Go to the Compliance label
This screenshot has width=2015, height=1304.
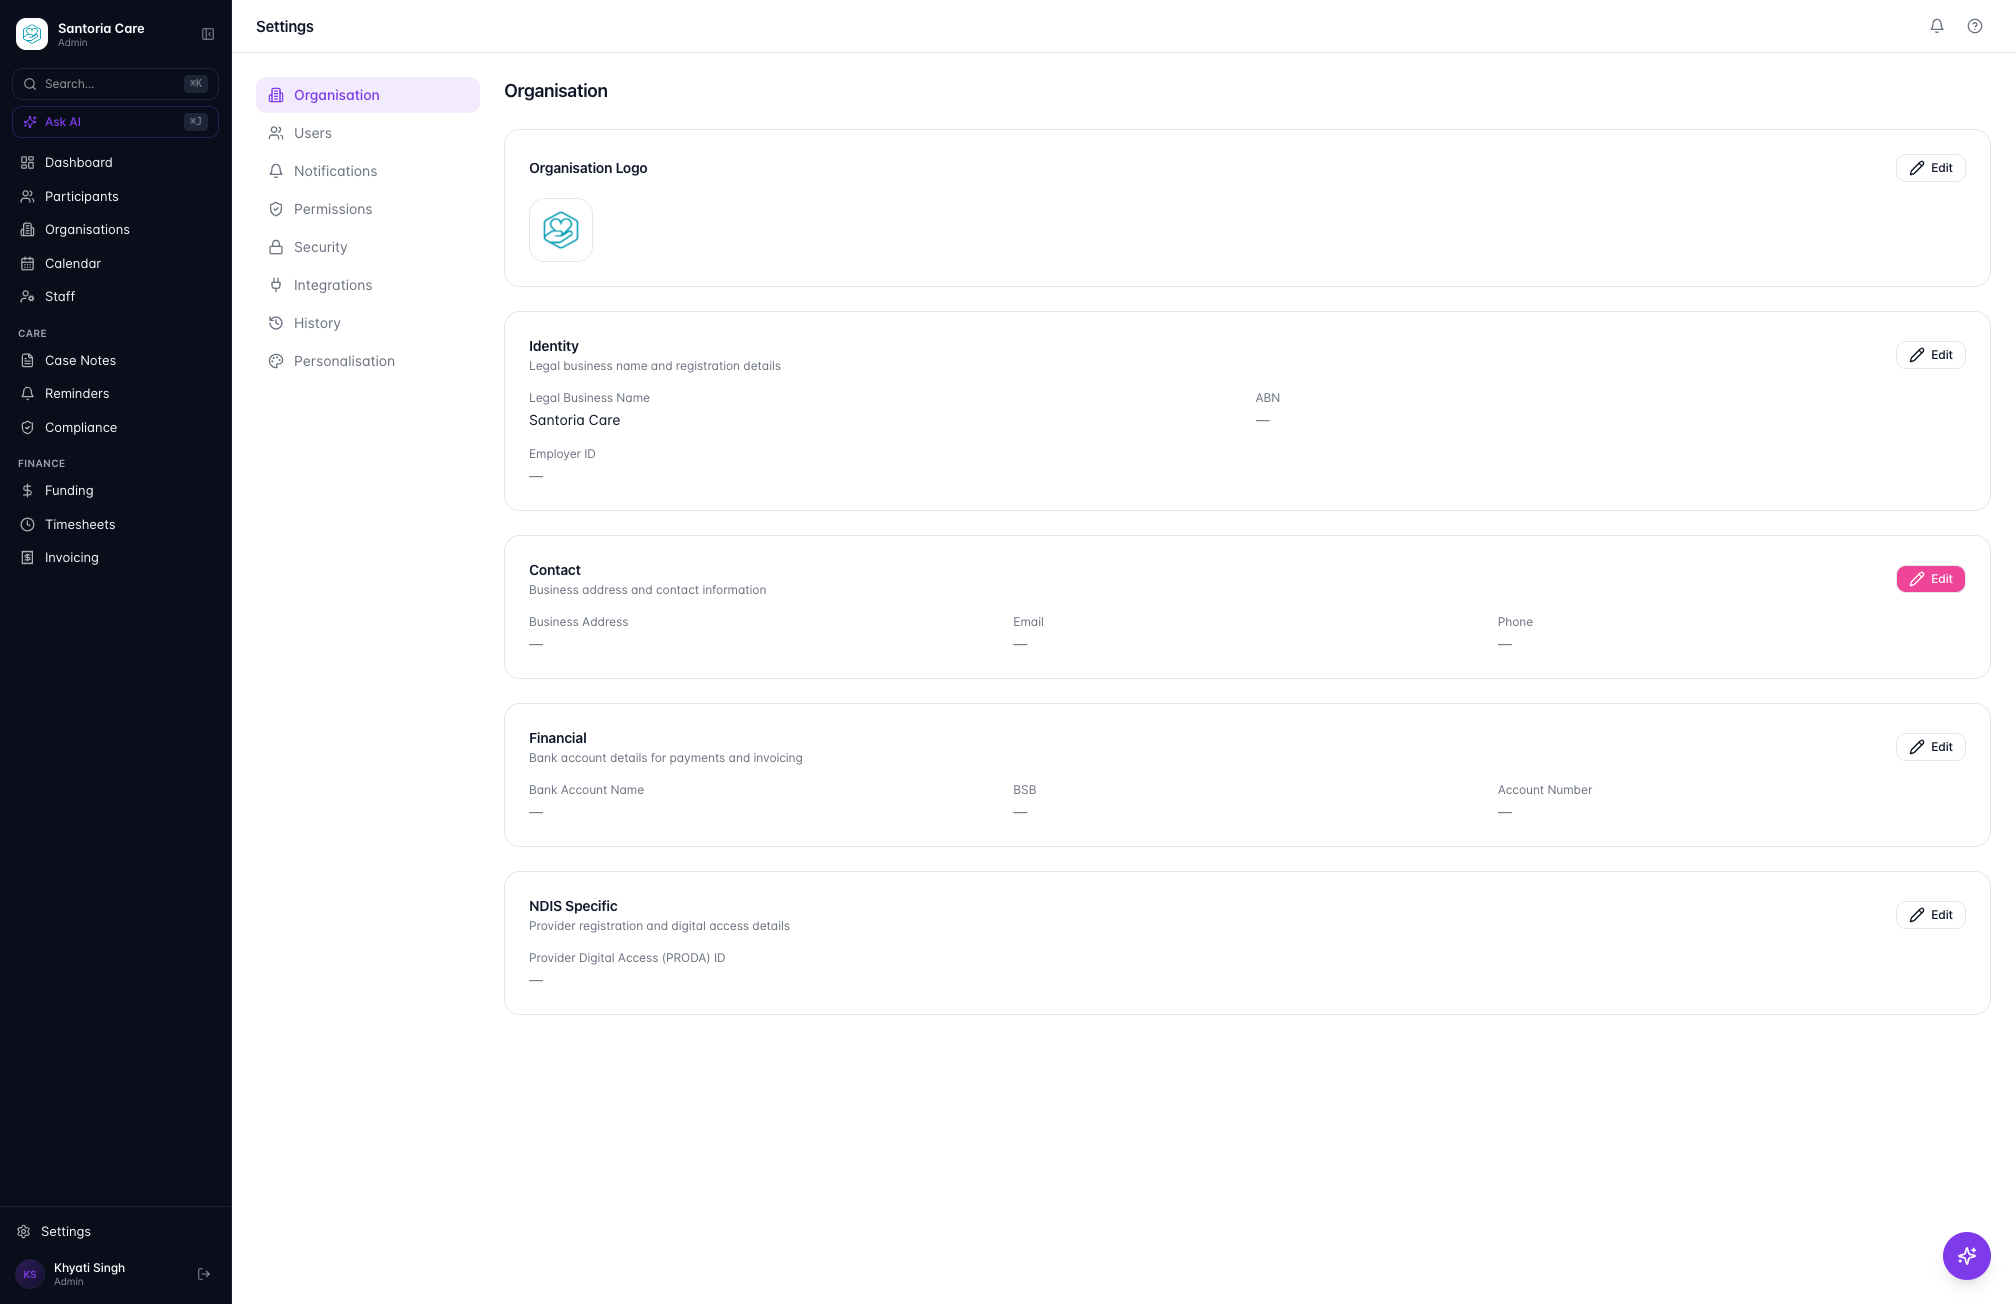point(81,427)
